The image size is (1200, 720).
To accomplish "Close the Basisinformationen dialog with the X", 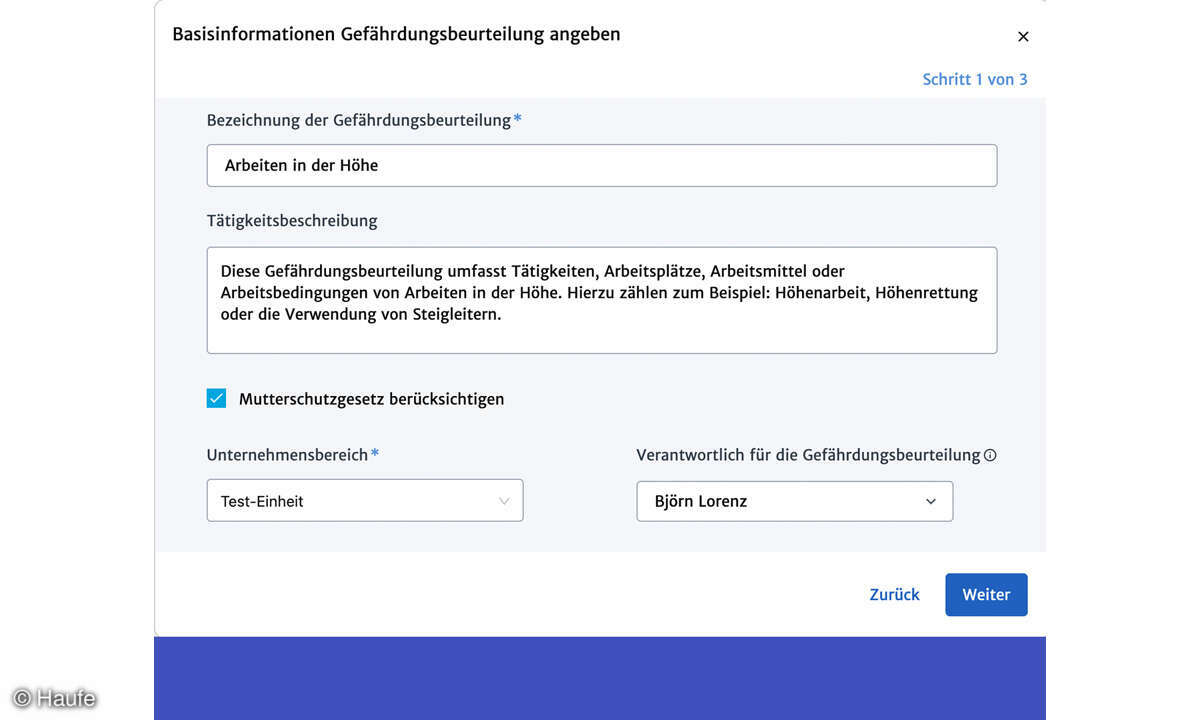I will [x=1023, y=37].
